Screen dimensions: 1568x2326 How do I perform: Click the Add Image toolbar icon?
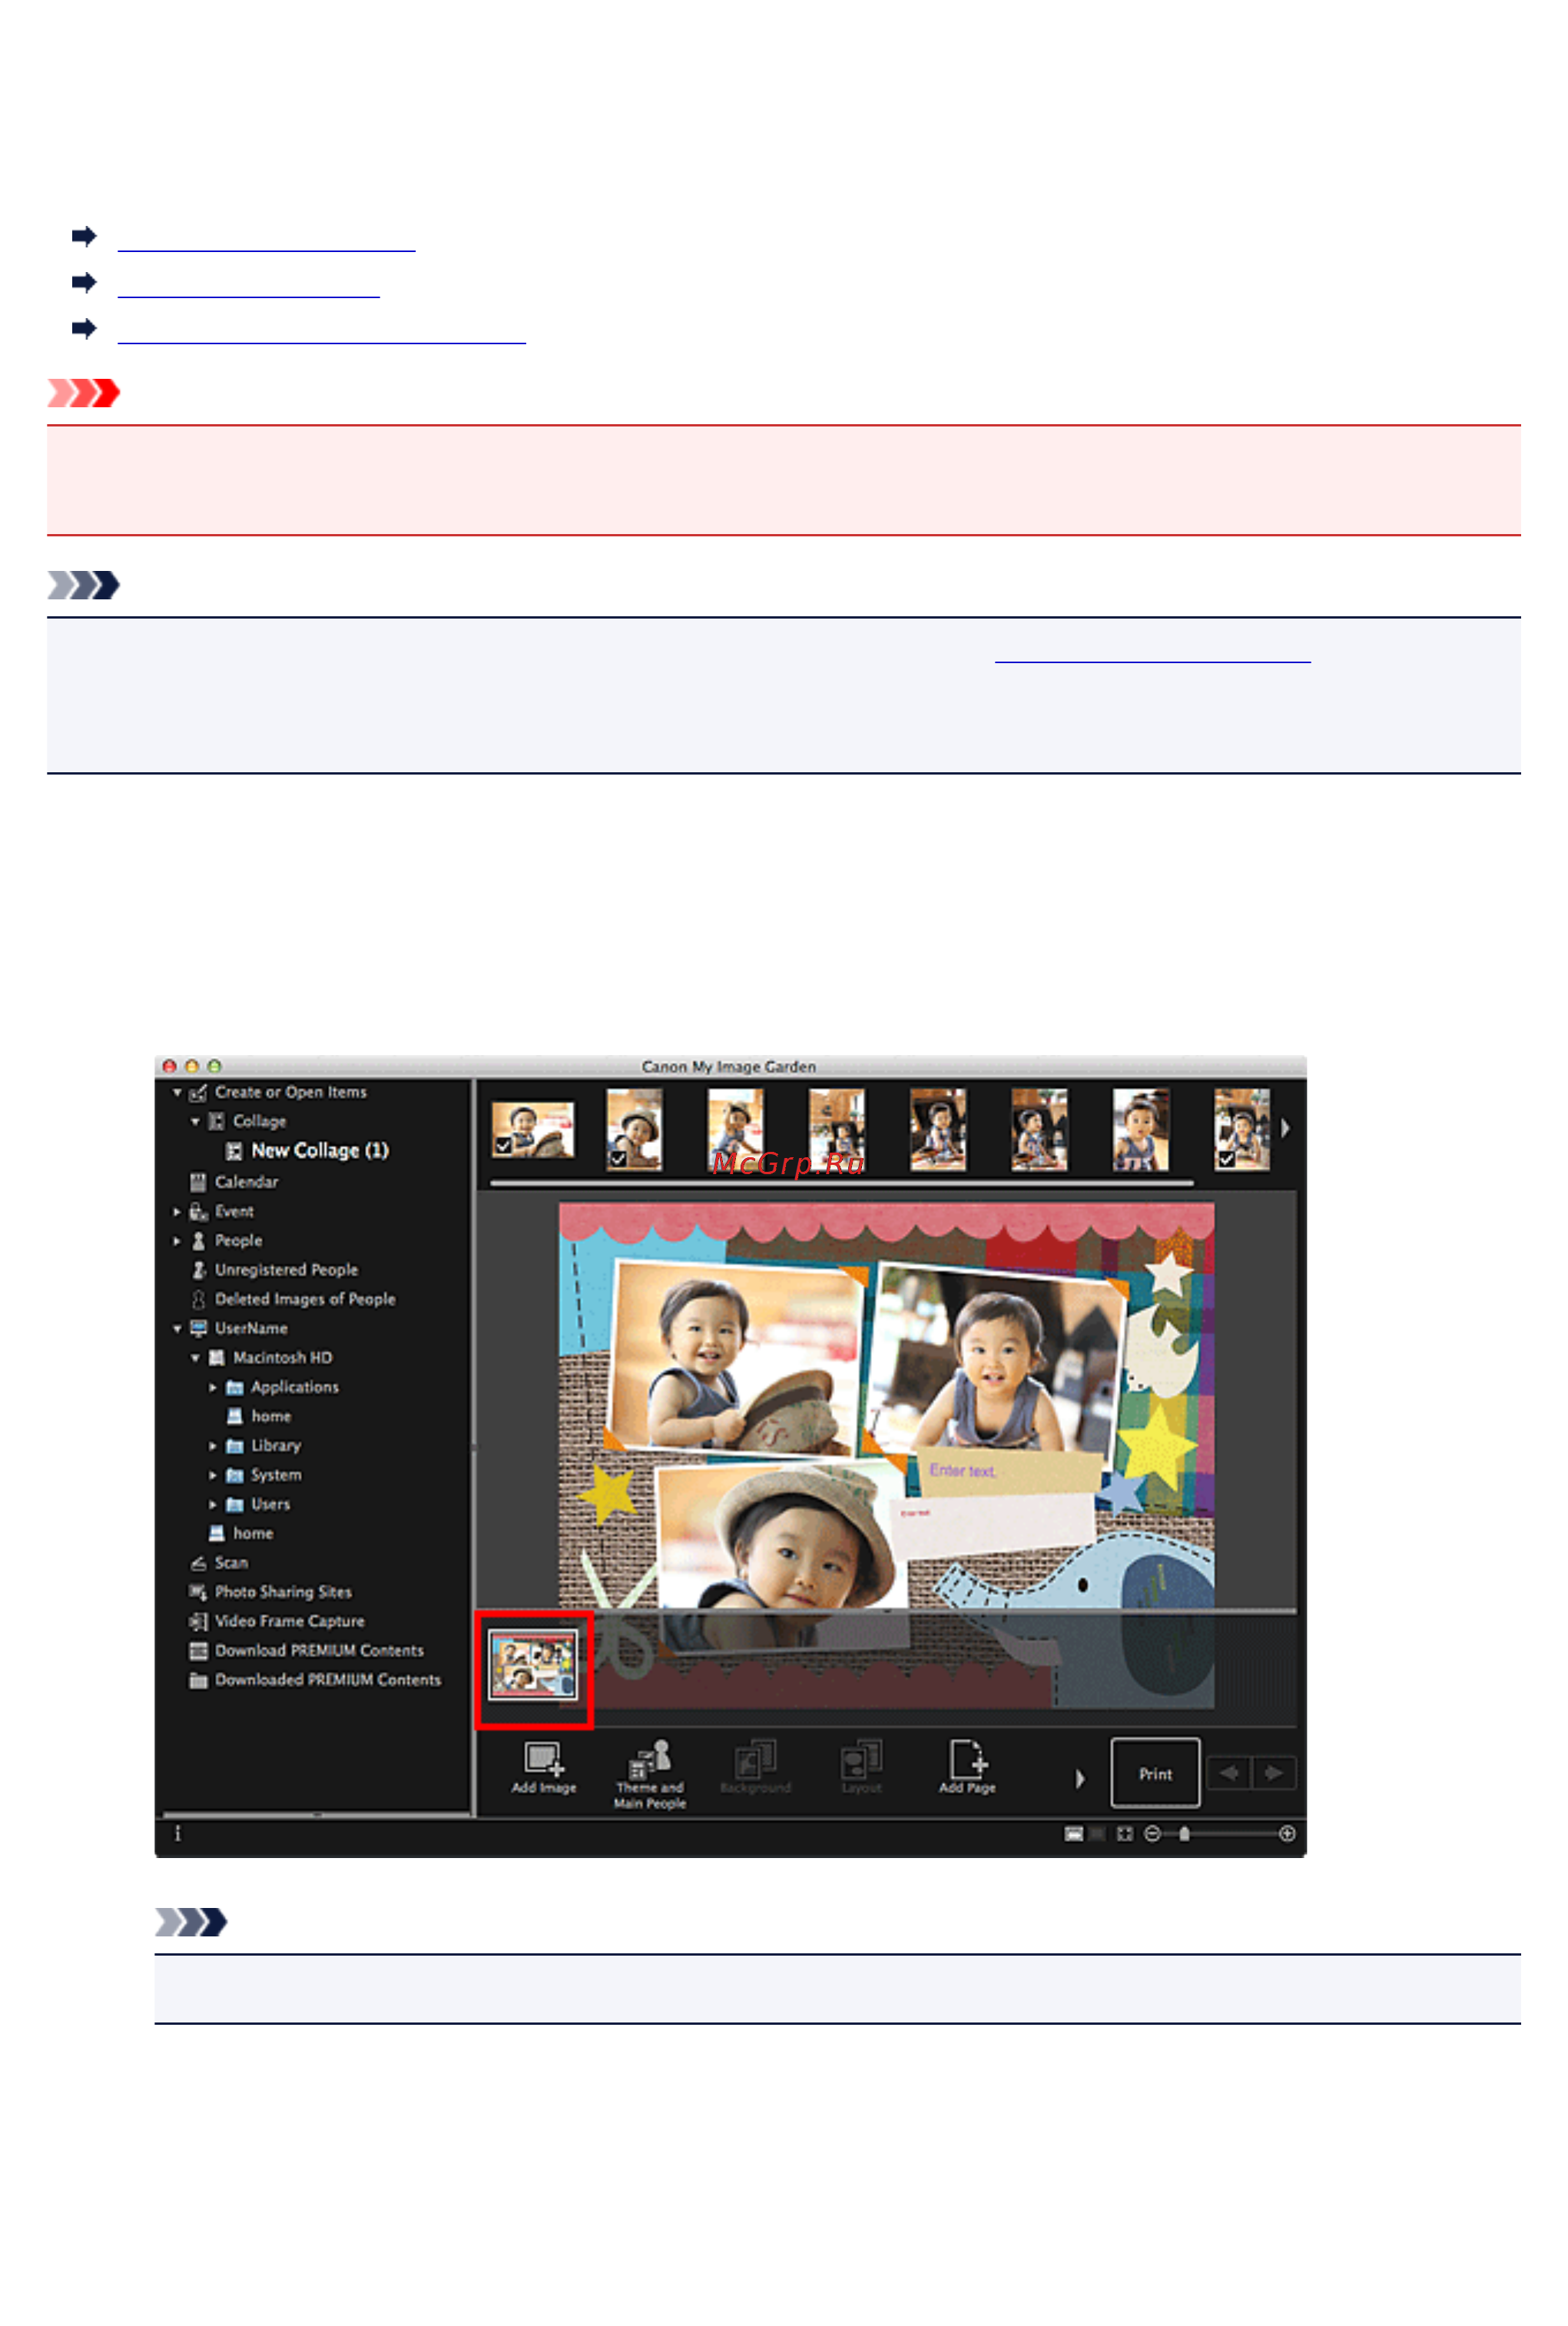pyautogui.click(x=543, y=1759)
